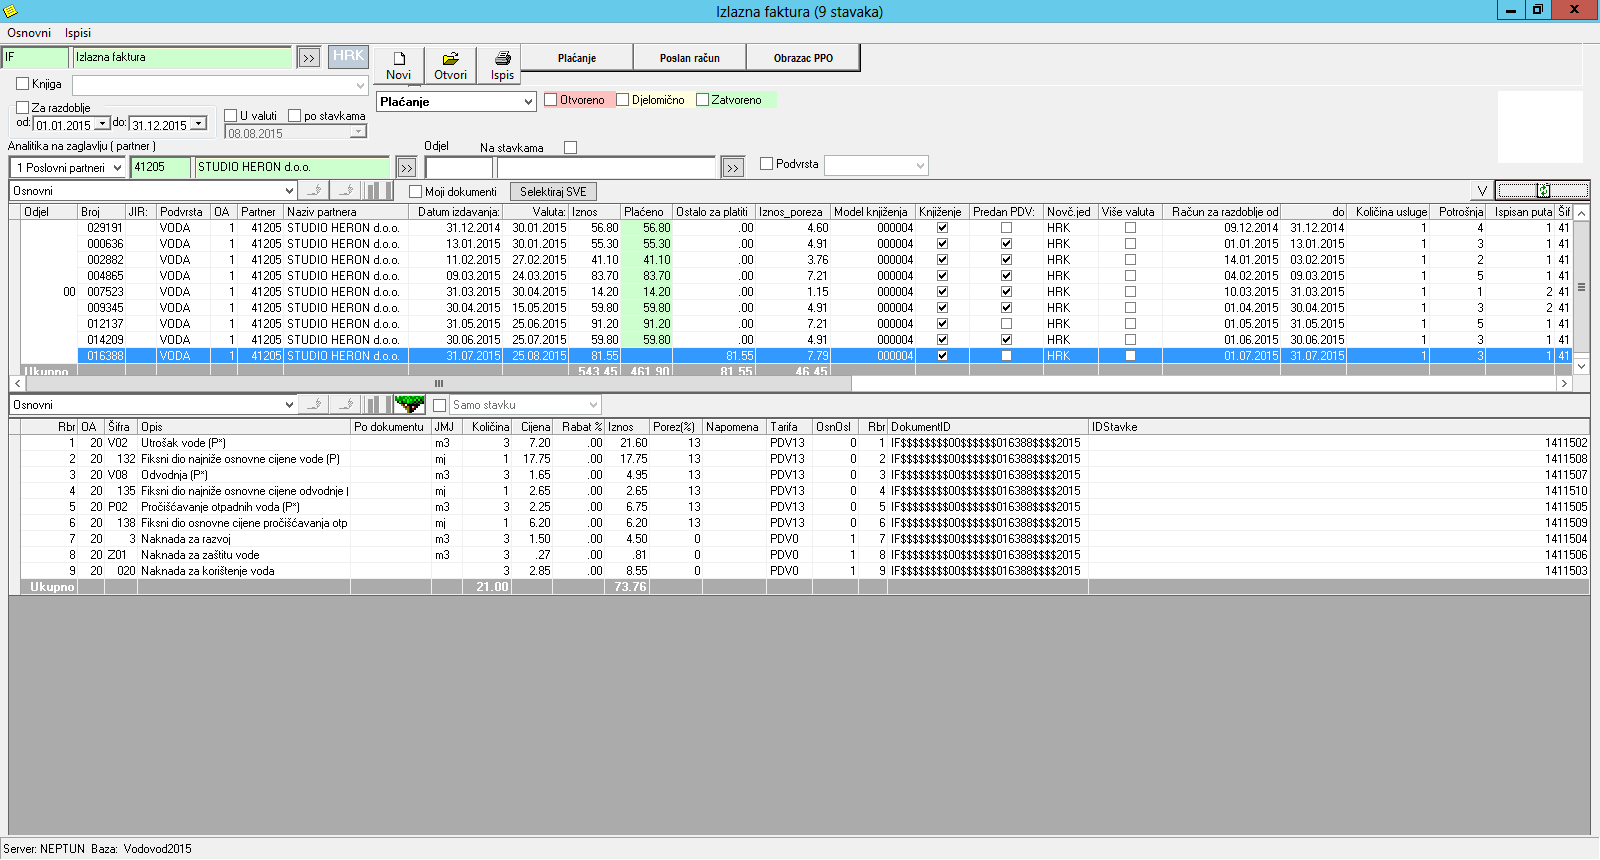Click the application icon in the title bar
This screenshot has width=1600, height=860.
[10, 11]
